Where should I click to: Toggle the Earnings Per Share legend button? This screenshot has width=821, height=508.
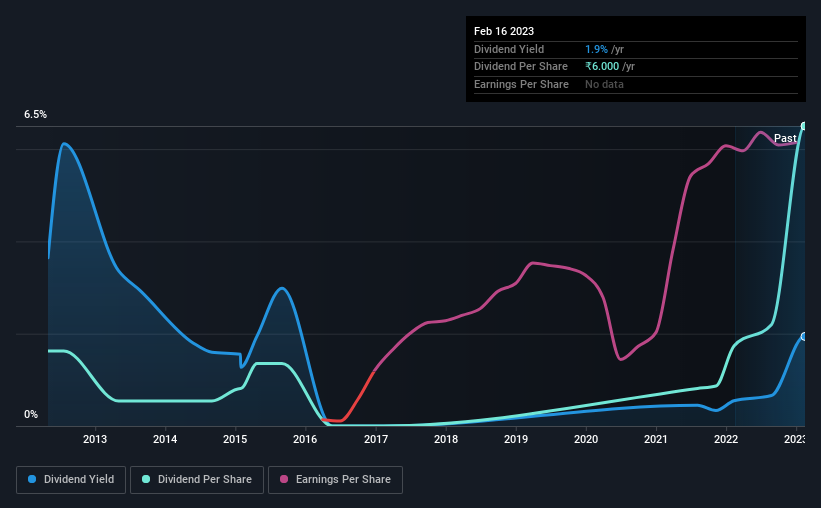pos(335,480)
